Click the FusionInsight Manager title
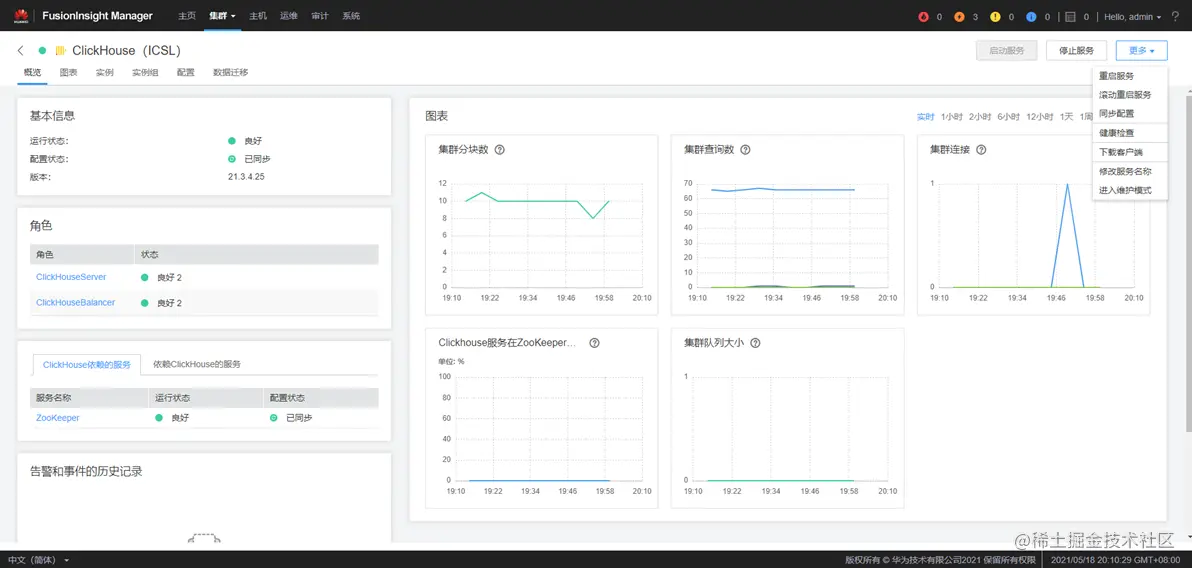 coord(98,16)
